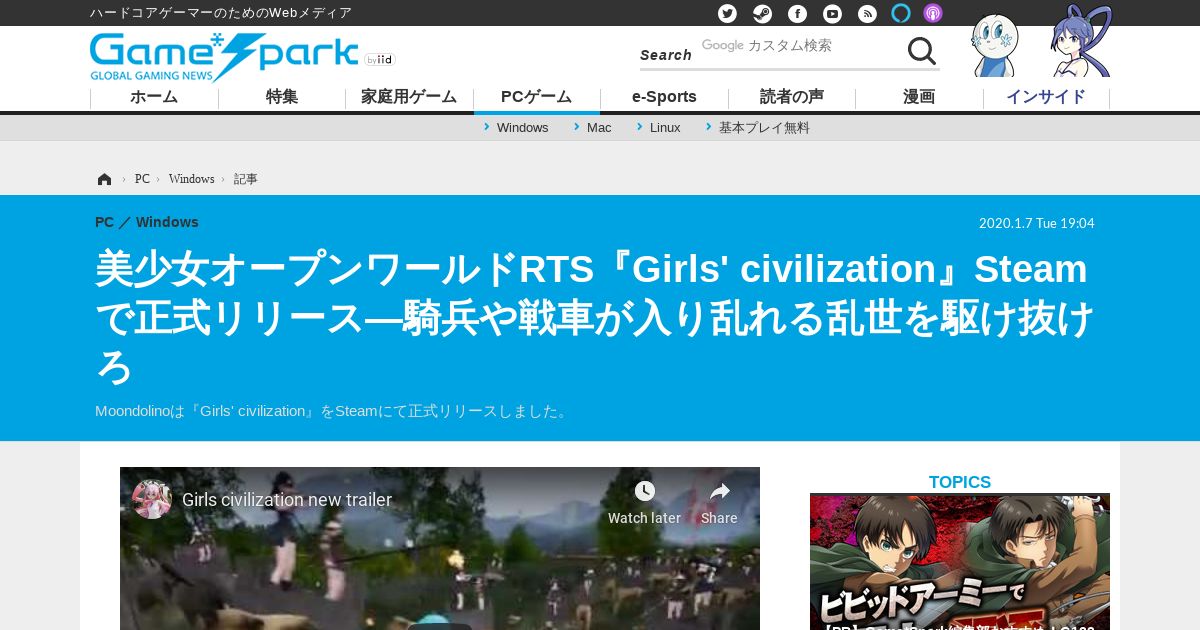Open the ホーム menu tab
Screen dimensions: 1200x630
(x=154, y=97)
